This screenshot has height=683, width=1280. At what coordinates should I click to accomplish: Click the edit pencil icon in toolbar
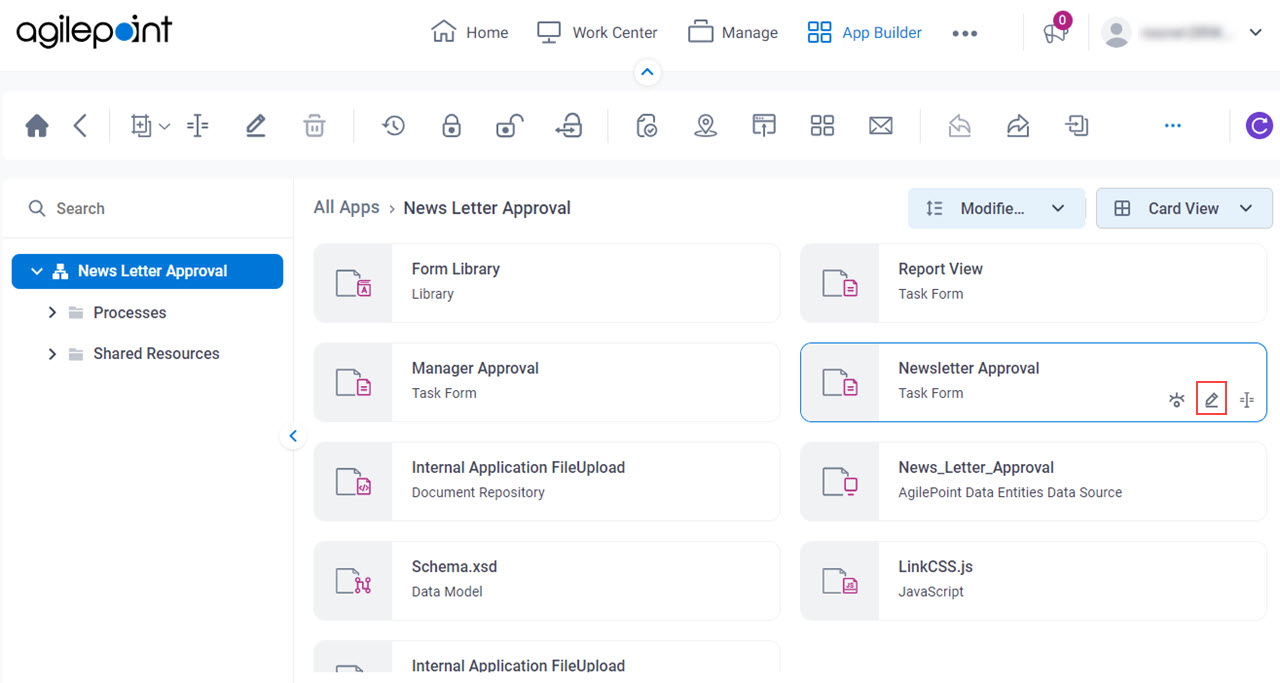(x=255, y=126)
